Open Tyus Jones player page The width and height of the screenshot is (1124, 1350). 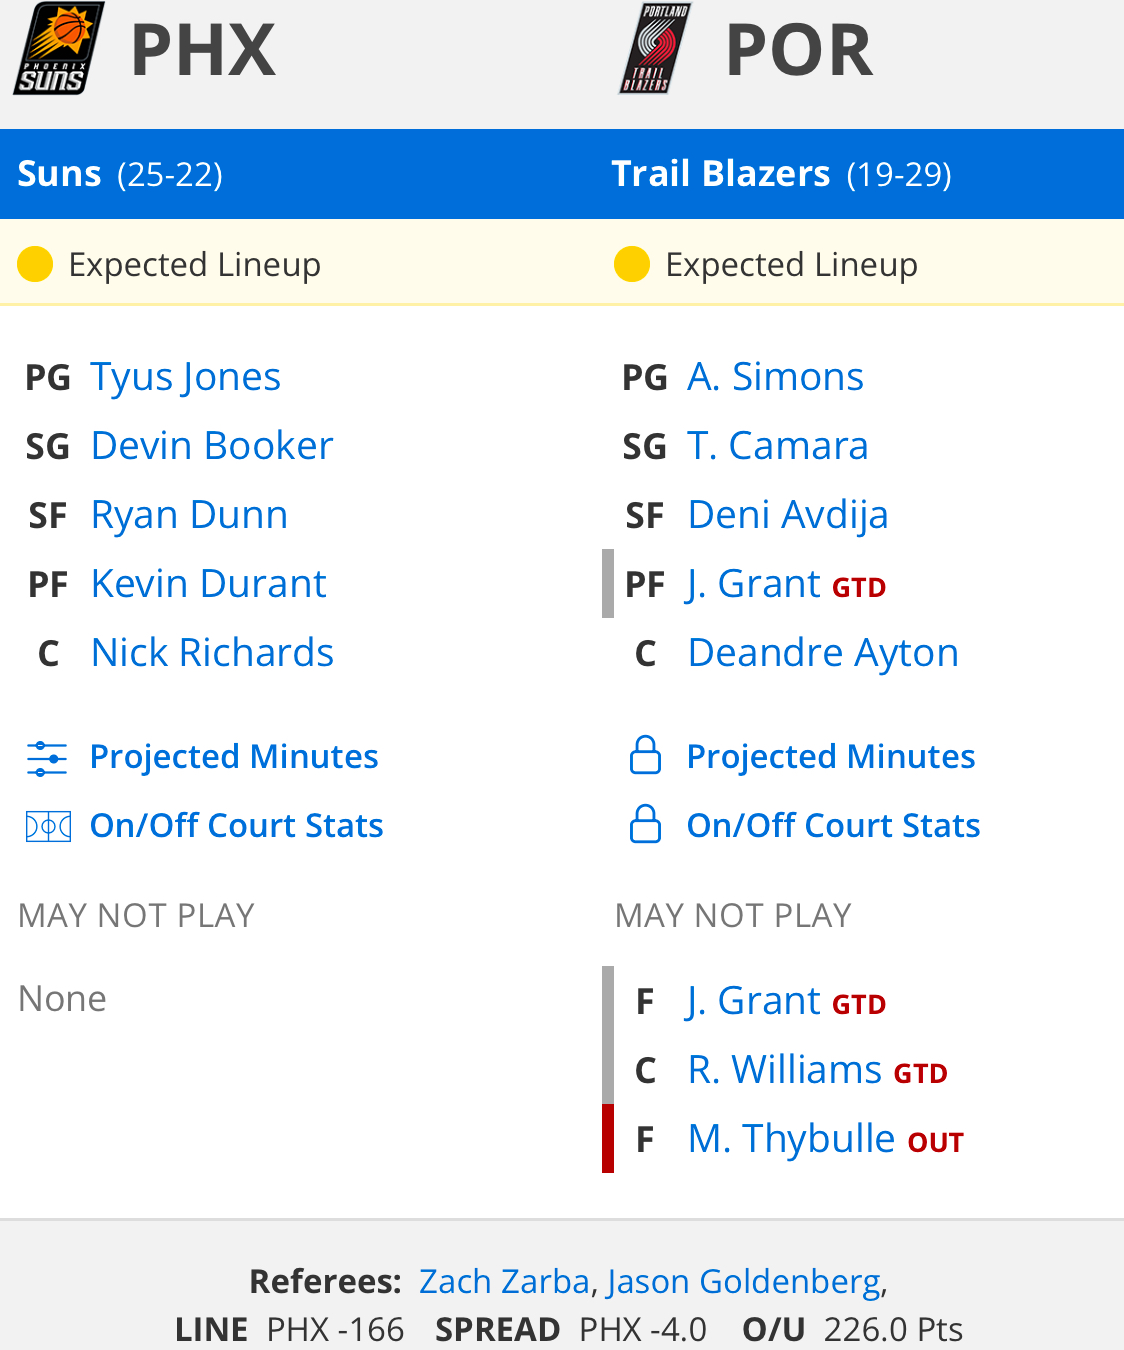[x=185, y=377]
